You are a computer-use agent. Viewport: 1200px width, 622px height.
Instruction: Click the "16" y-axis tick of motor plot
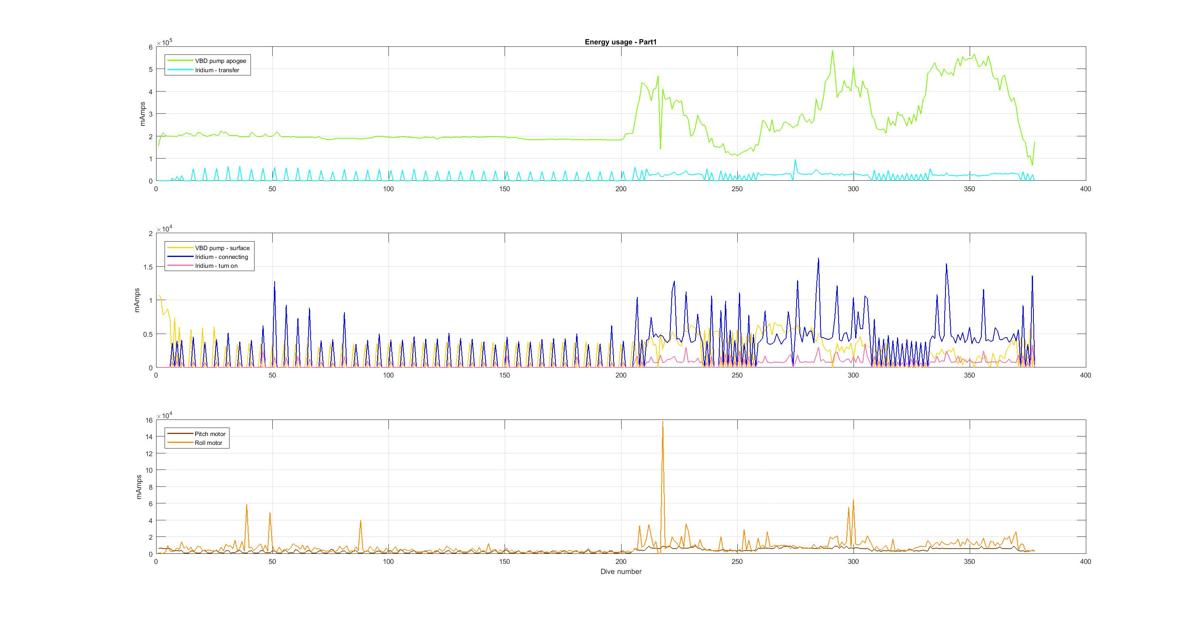pyautogui.click(x=148, y=420)
